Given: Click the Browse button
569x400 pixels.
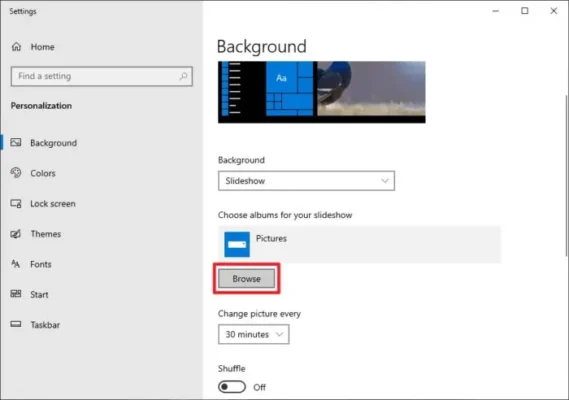Looking at the screenshot, I should point(247,278).
